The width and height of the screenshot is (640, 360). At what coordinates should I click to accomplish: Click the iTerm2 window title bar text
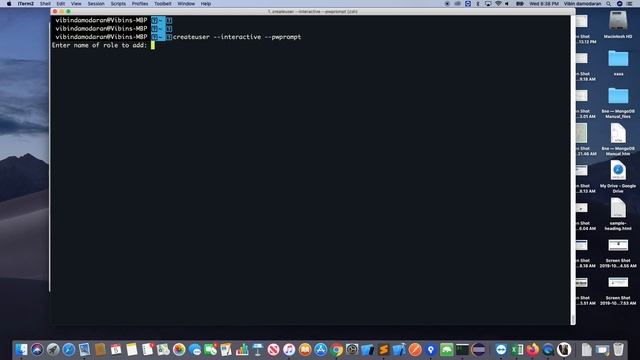(x=313, y=11)
